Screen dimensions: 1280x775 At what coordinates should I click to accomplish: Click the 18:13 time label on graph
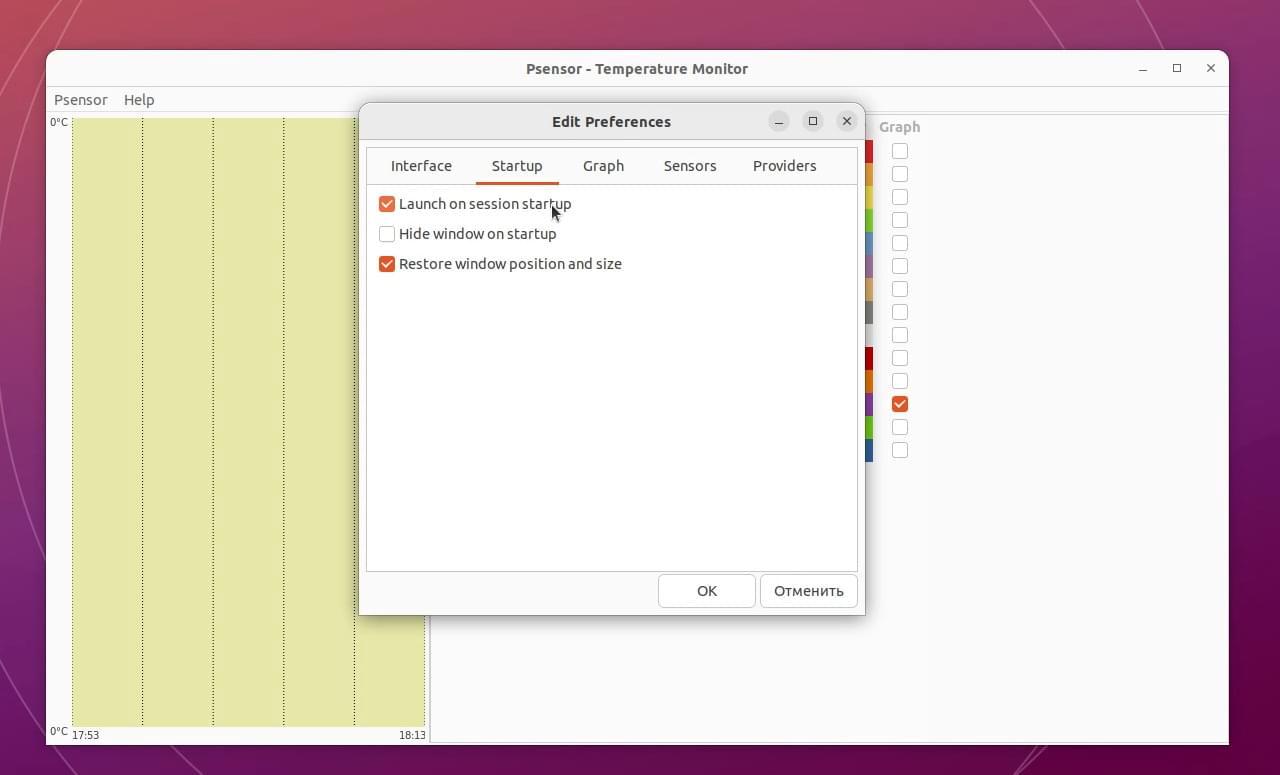point(412,735)
